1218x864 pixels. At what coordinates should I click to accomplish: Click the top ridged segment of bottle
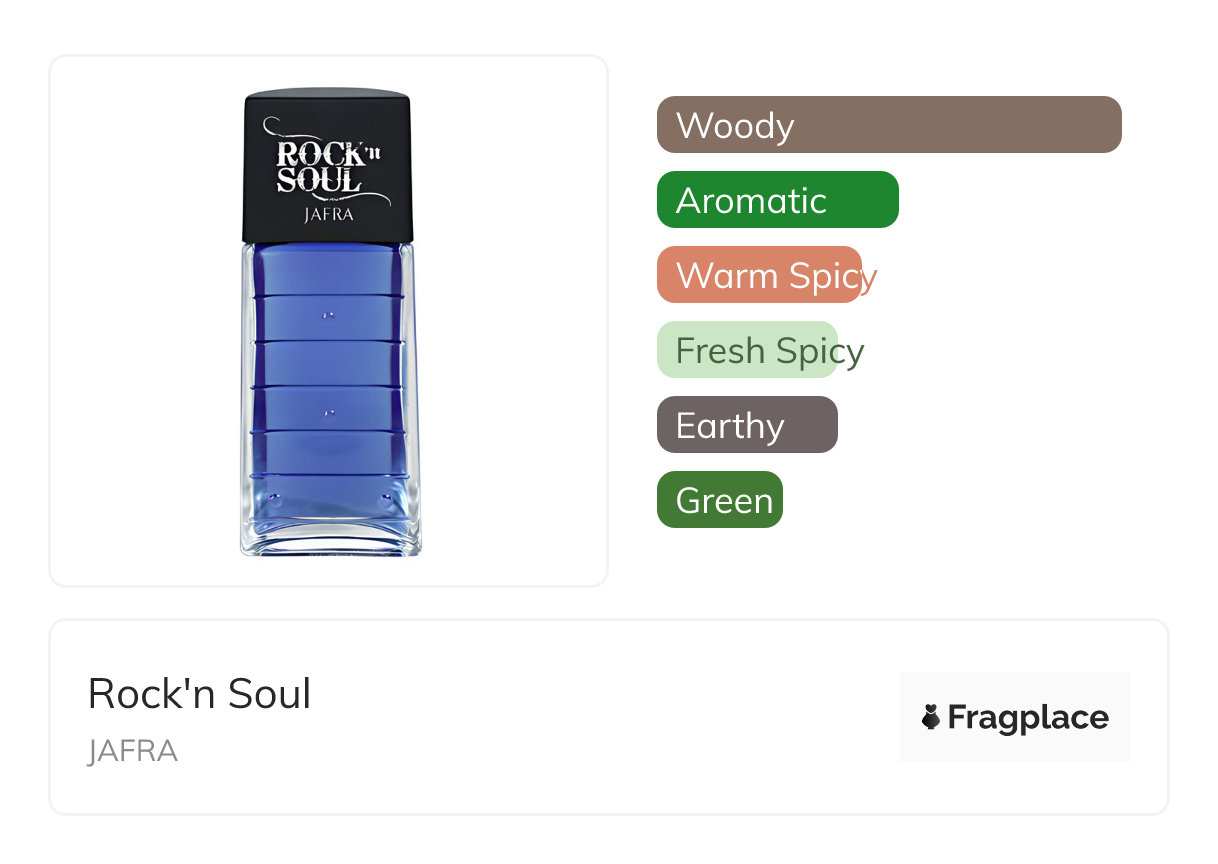(328, 270)
